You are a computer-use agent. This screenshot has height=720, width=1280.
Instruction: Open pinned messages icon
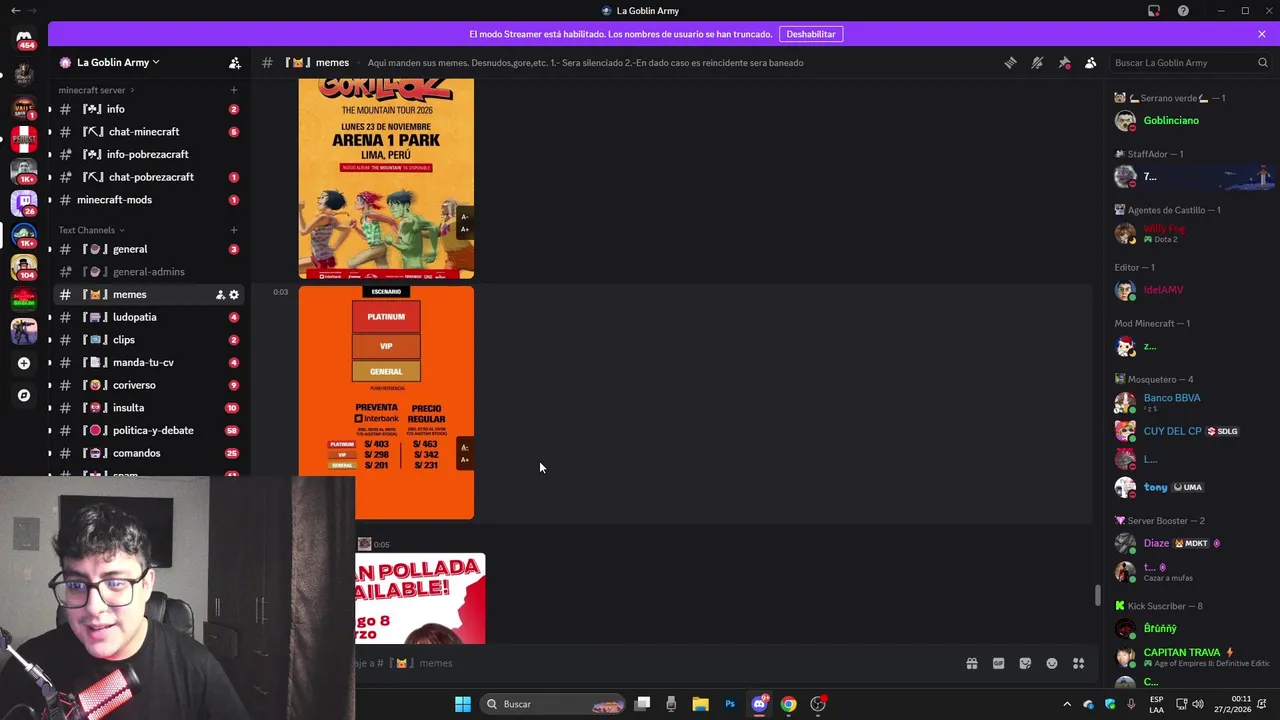[x=1064, y=62]
